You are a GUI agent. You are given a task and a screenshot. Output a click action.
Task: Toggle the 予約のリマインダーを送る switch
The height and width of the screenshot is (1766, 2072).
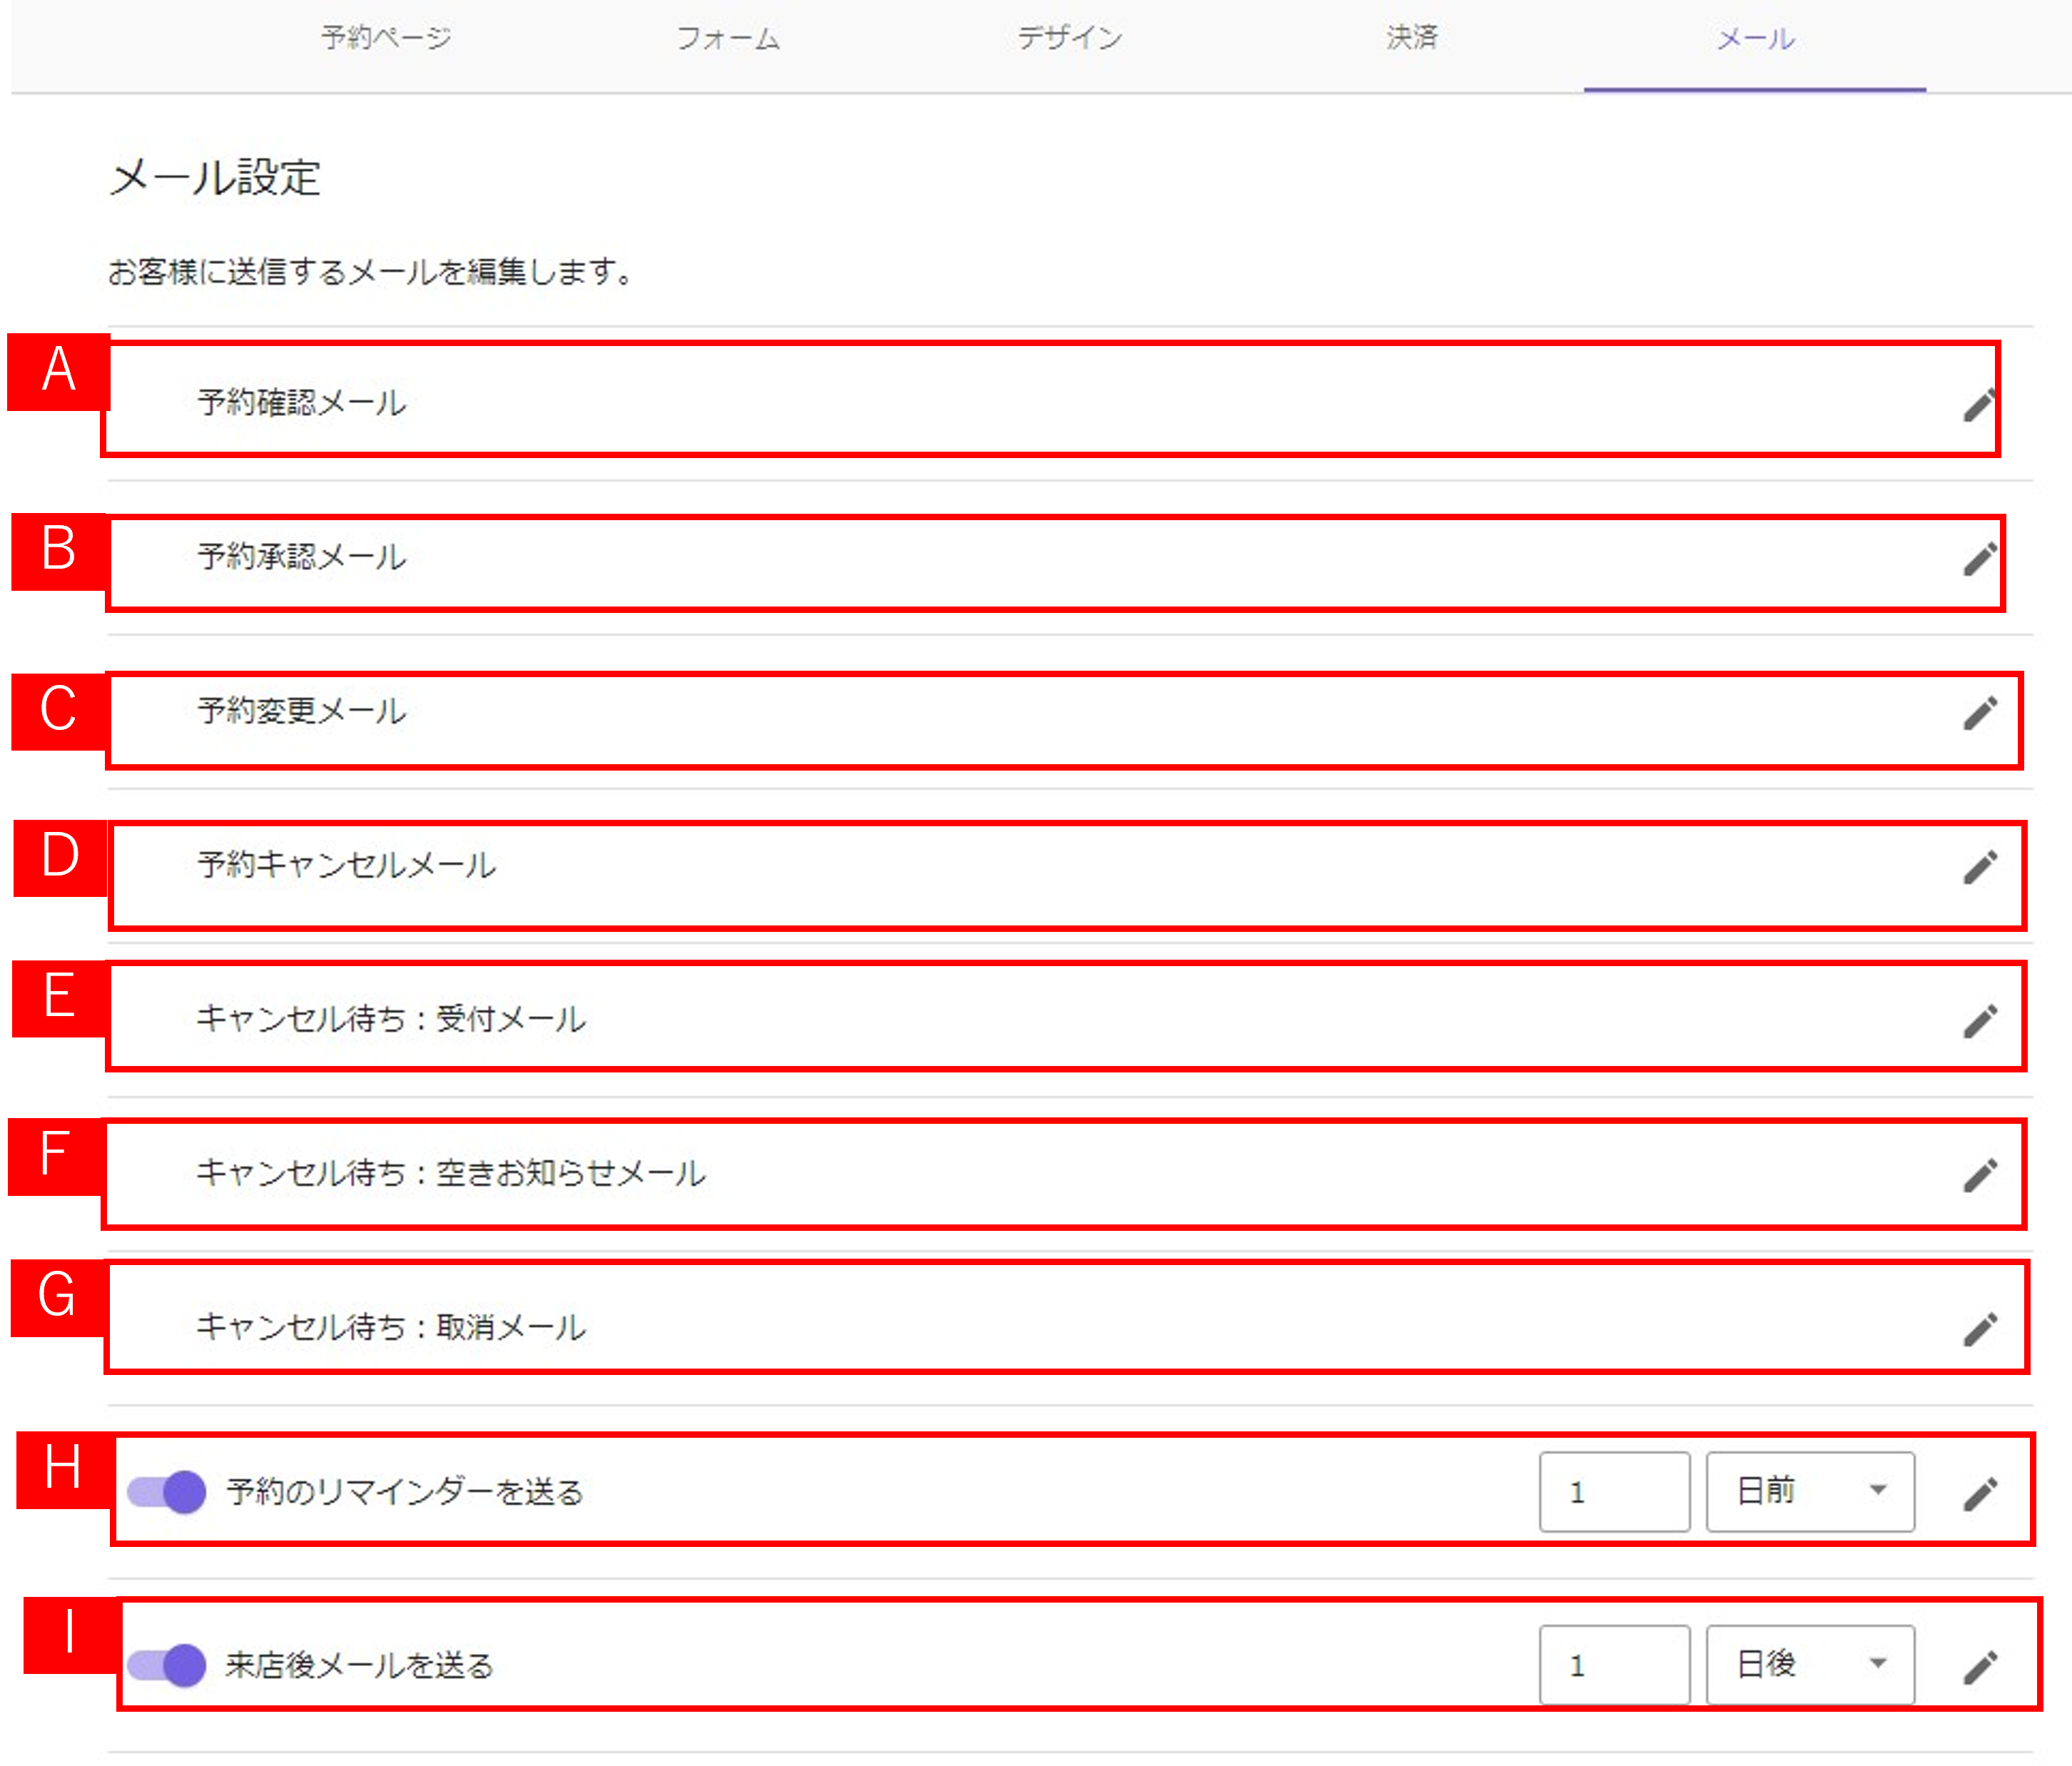coord(166,1492)
